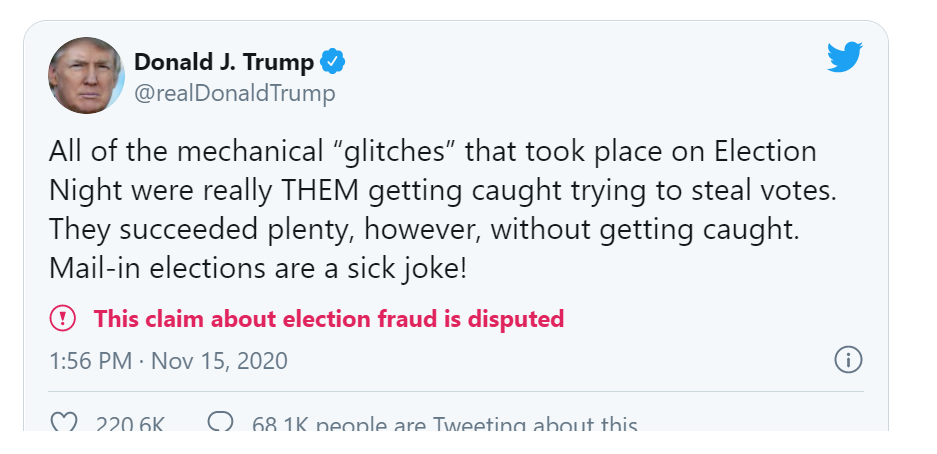Like the tweet with heart icon
This screenshot has height=454, width=937.
point(64,425)
